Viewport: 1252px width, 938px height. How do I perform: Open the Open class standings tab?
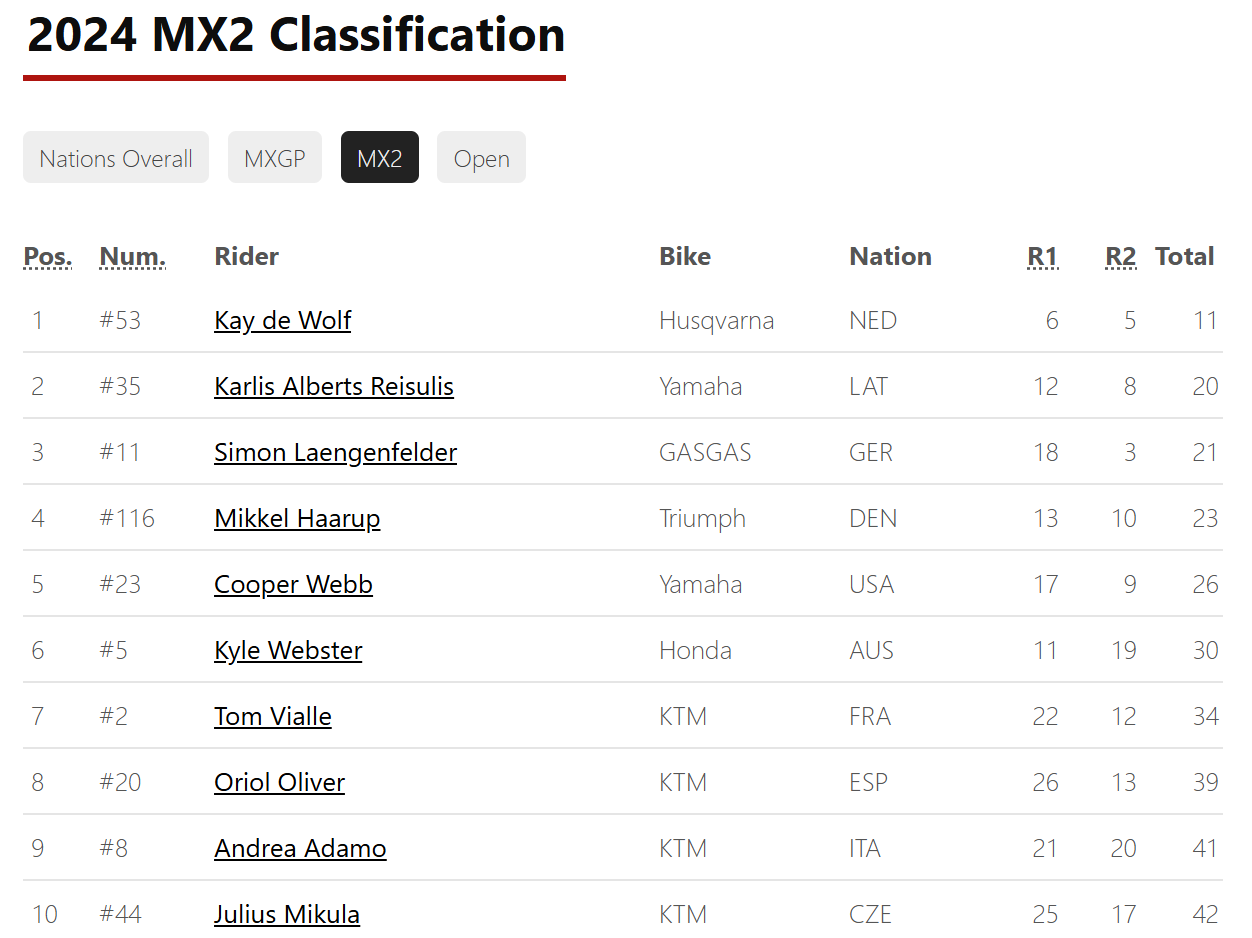[481, 157]
